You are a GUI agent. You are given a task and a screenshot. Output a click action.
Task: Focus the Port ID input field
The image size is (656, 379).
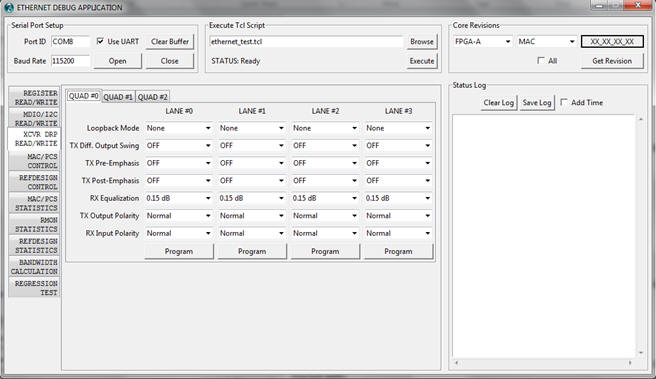point(70,41)
